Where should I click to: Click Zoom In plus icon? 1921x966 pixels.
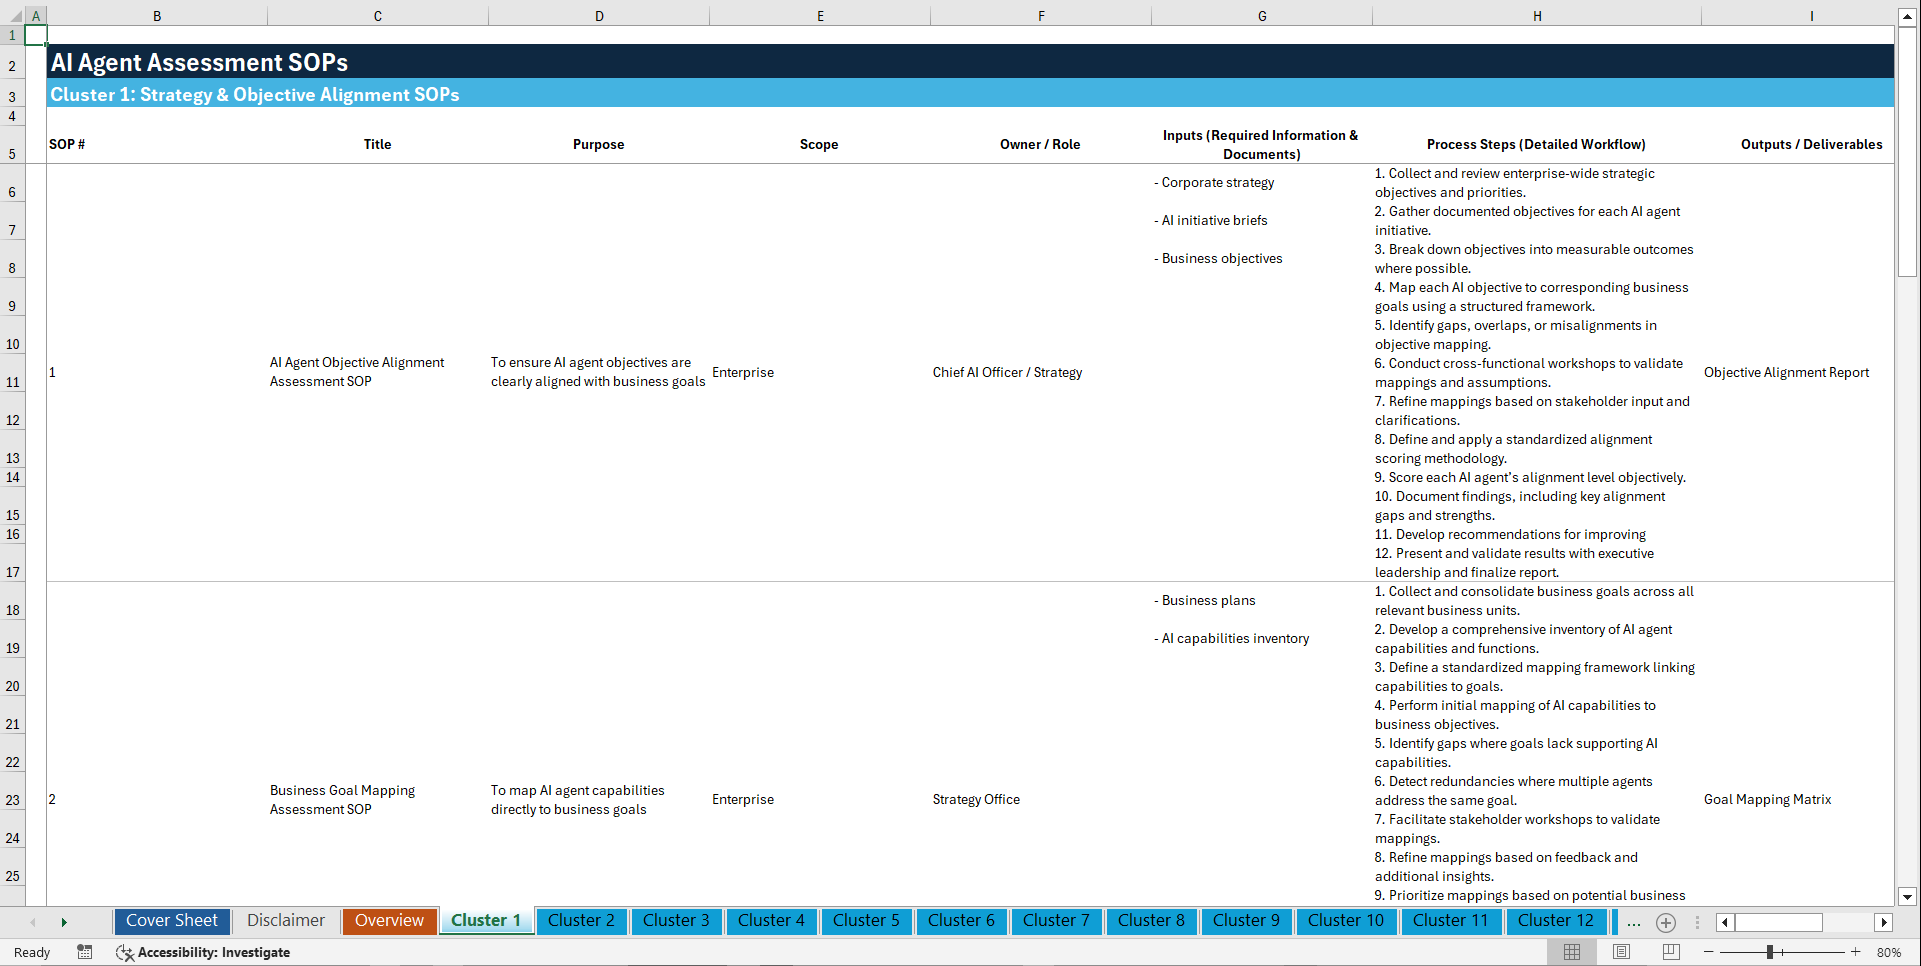coord(1857,952)
